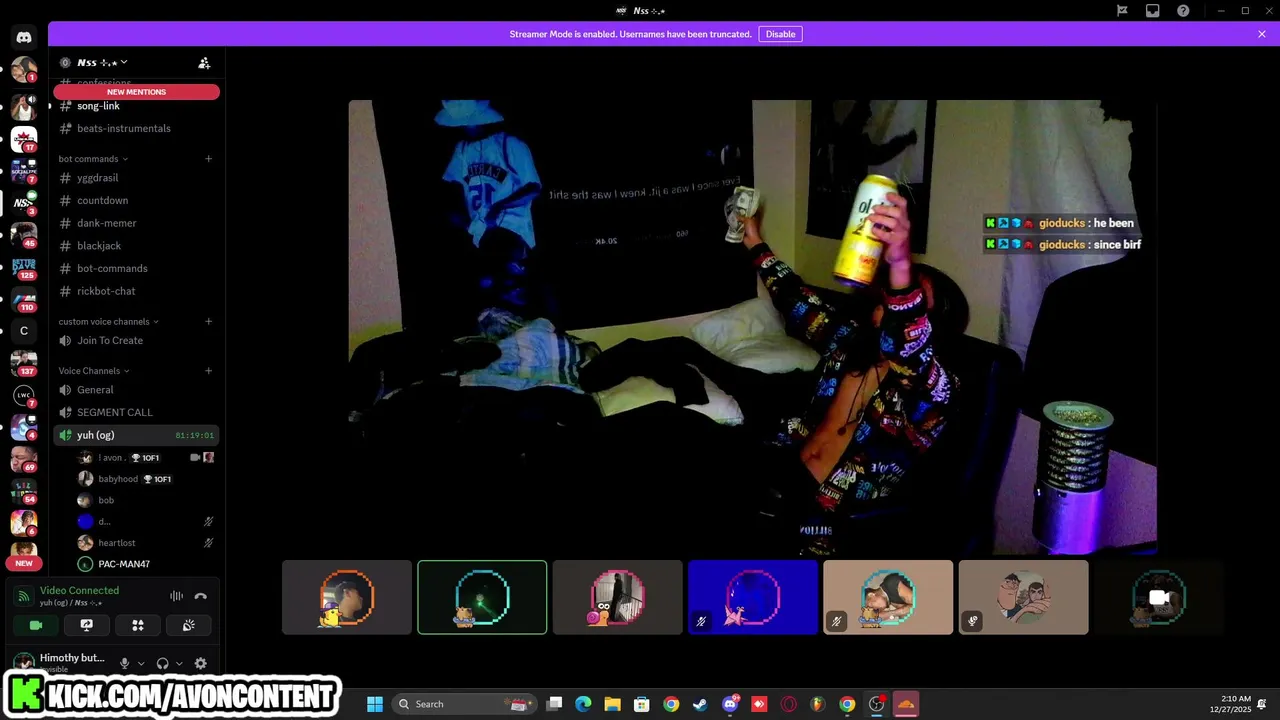
Task: Open User Settings gear
Action: tap(200, 663)
